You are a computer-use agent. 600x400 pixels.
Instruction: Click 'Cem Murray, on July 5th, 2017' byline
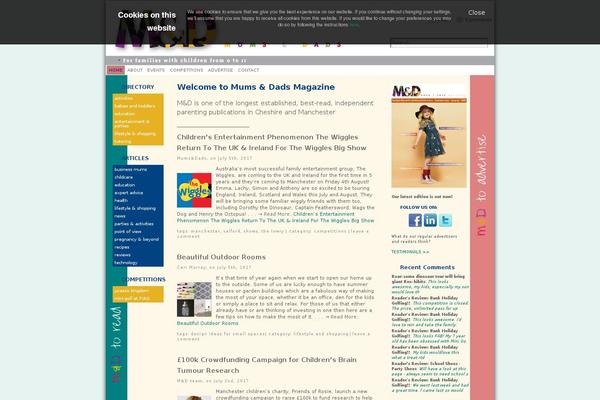[214, 267]
